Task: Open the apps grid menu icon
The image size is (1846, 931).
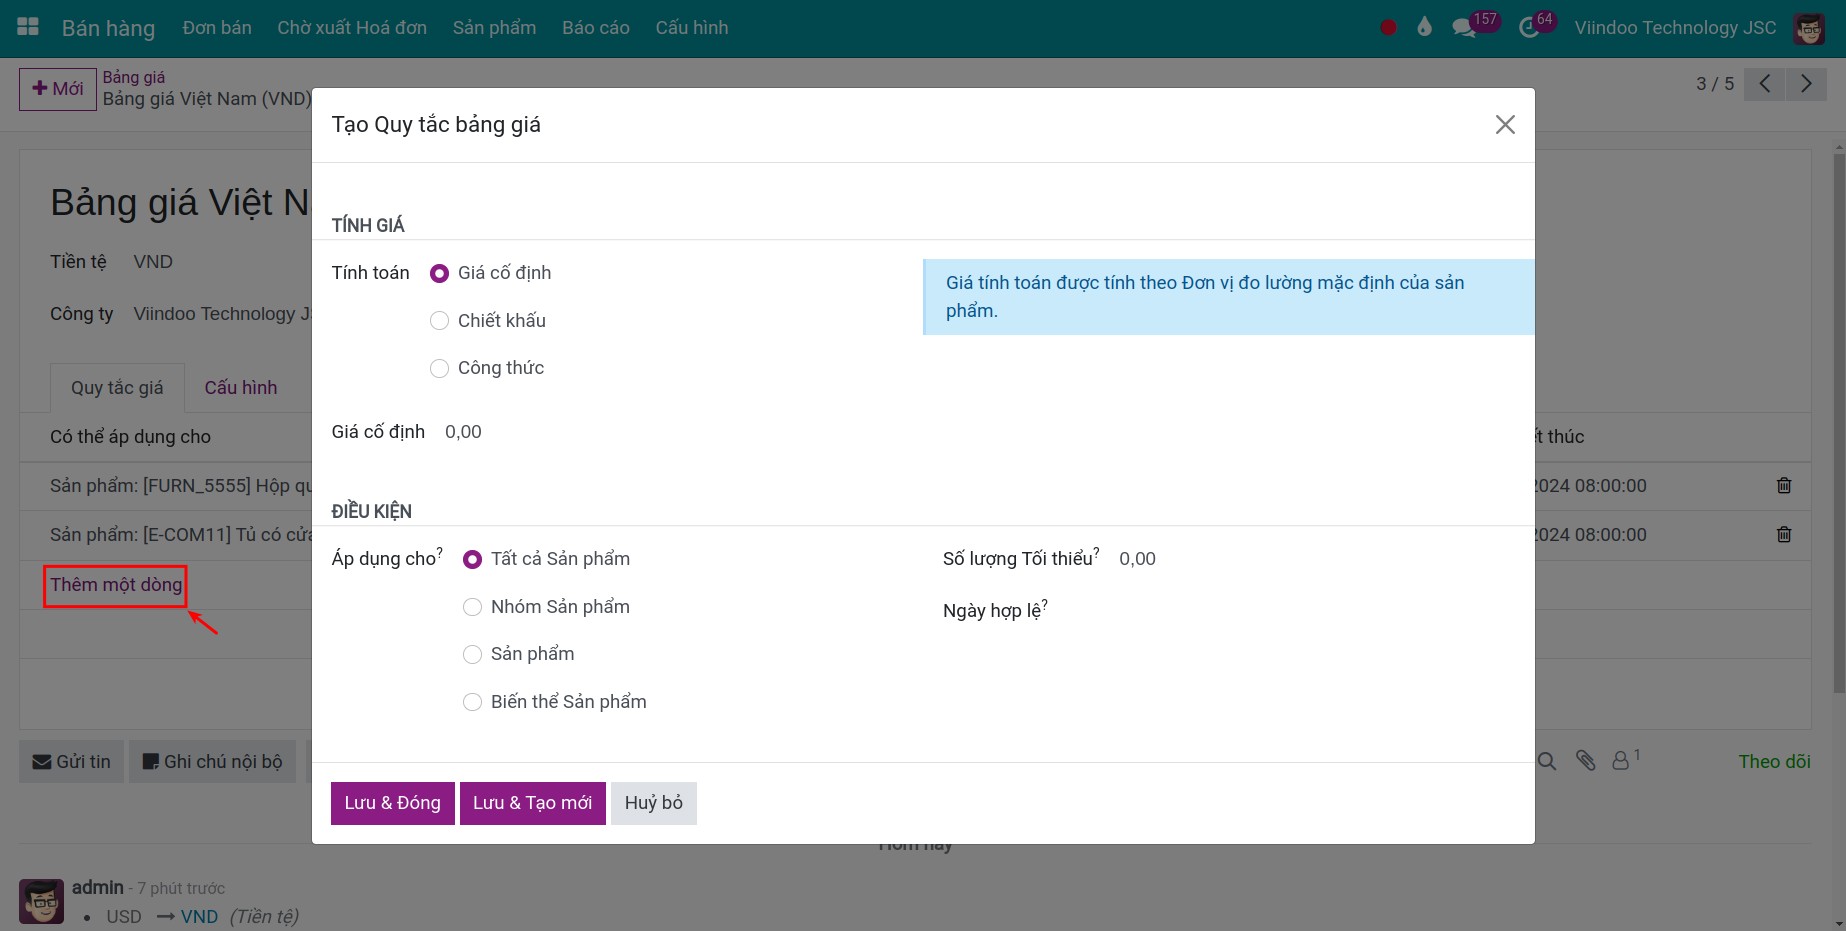Action: (28, 27)
